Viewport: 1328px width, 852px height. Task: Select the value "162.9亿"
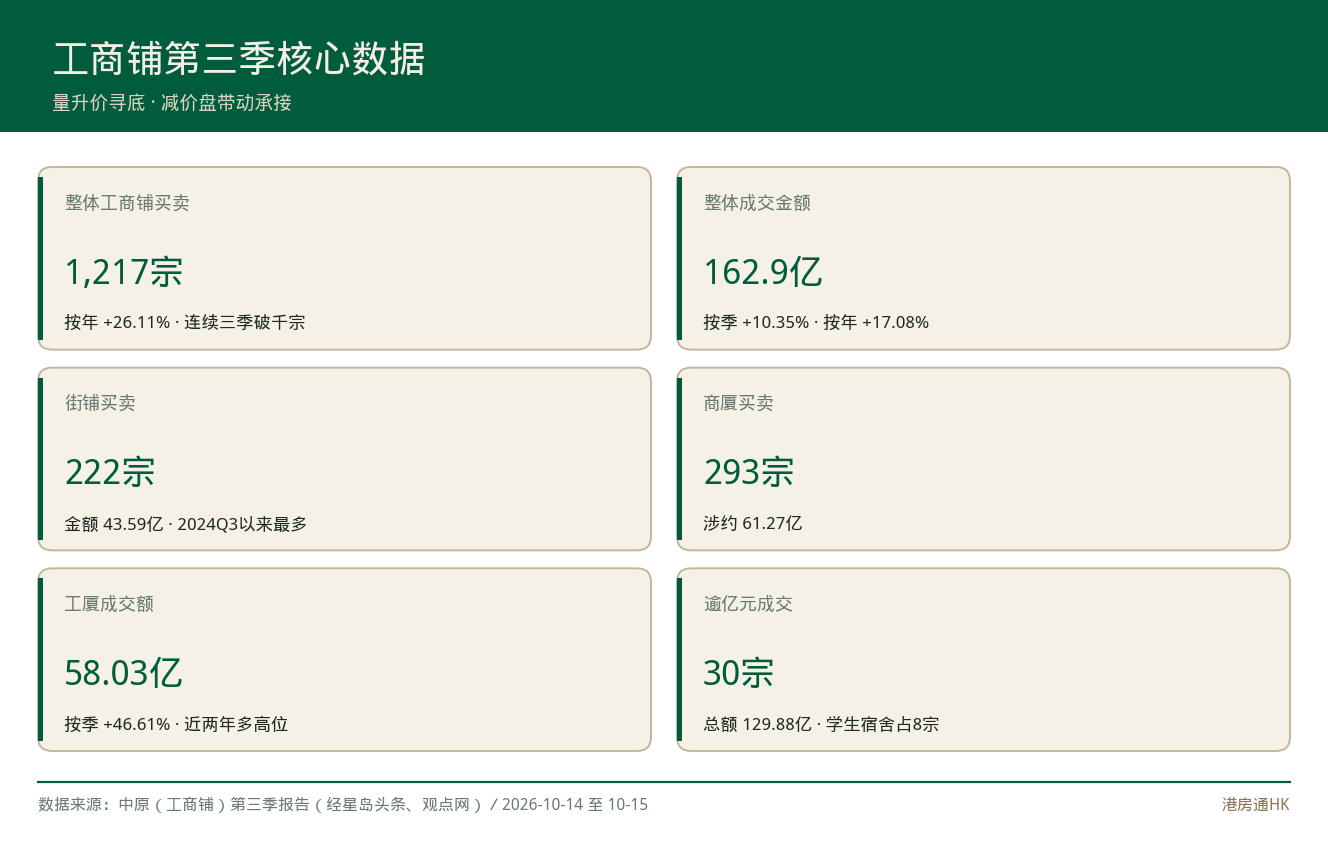click(x=763, y=272)
